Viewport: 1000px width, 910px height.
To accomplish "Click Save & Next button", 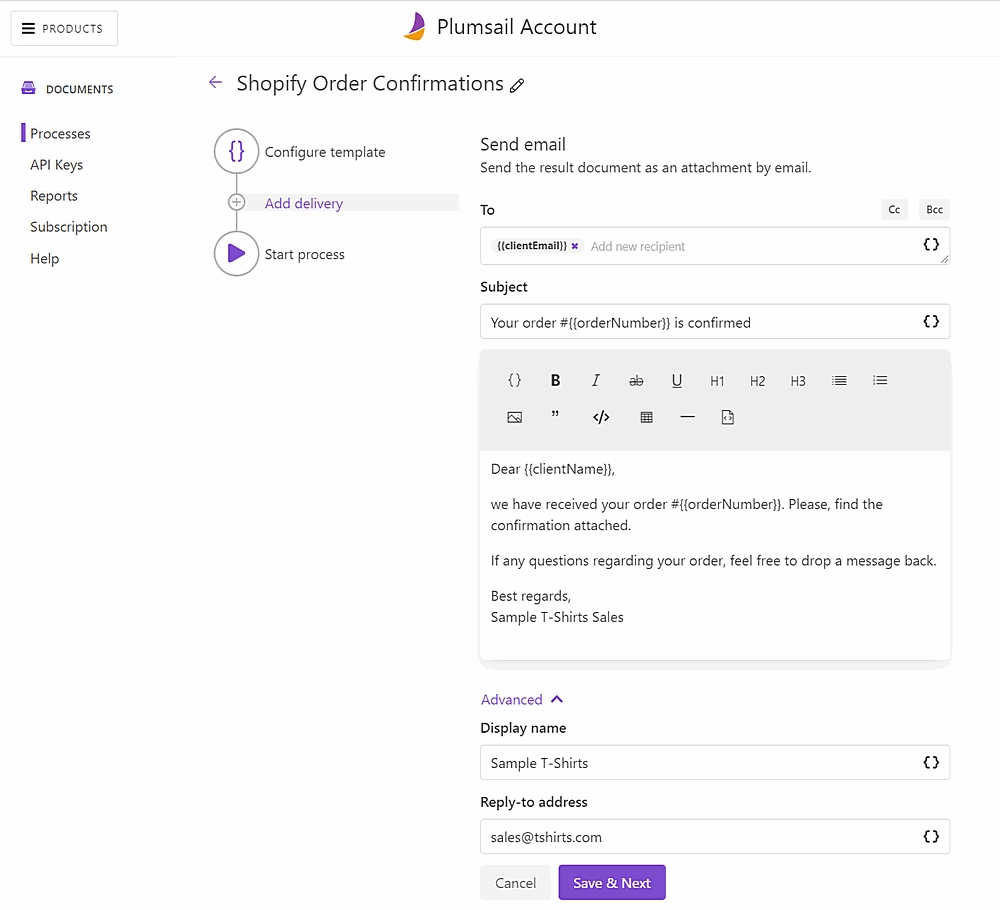I will 612,883.
